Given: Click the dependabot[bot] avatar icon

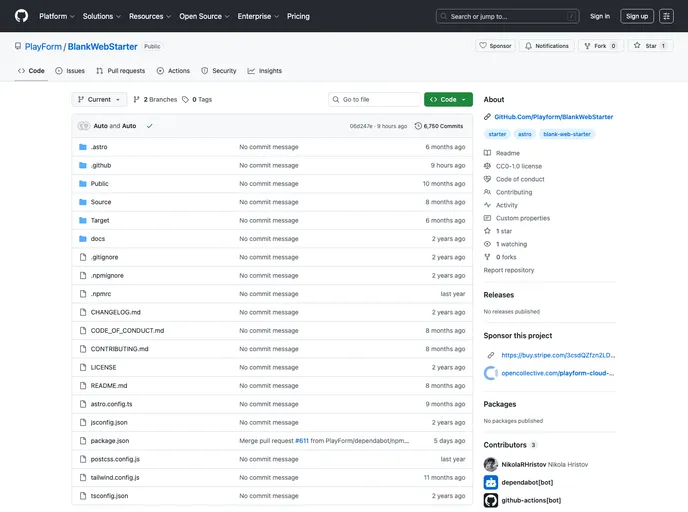Looking at the screenshot, I should tap(490, 482).
